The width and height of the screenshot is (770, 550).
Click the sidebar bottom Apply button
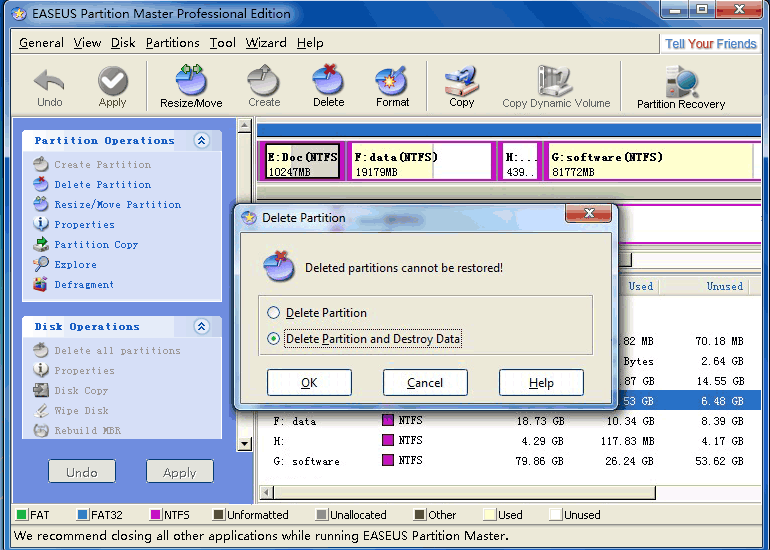[180, 472]
